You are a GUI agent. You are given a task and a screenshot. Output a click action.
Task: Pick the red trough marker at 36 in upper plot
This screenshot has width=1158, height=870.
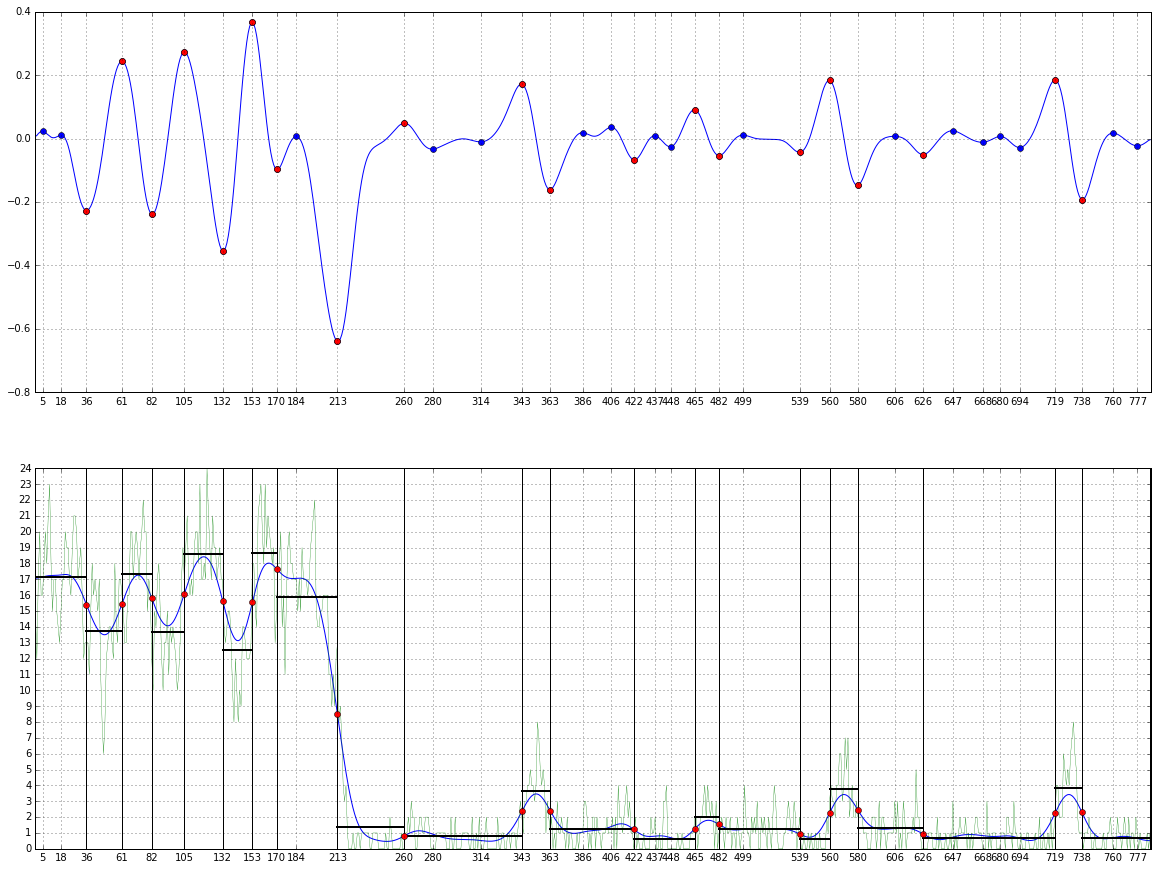tap(86, 211)
